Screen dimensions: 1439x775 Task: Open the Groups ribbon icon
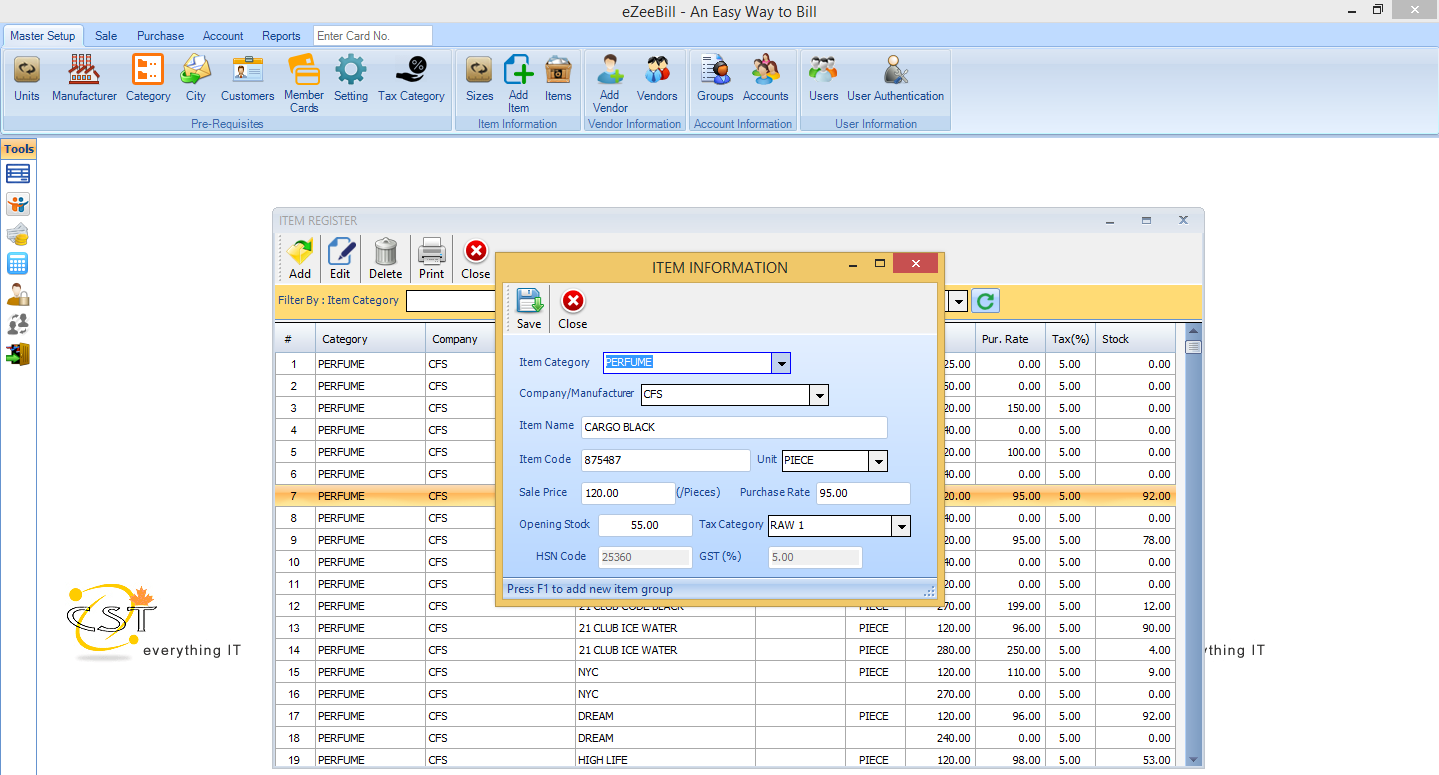715,79
